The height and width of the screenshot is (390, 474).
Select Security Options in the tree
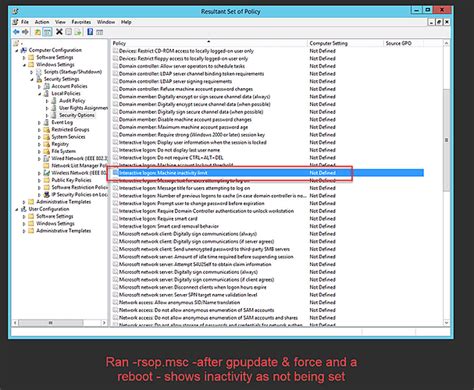[x=77, y=115]
